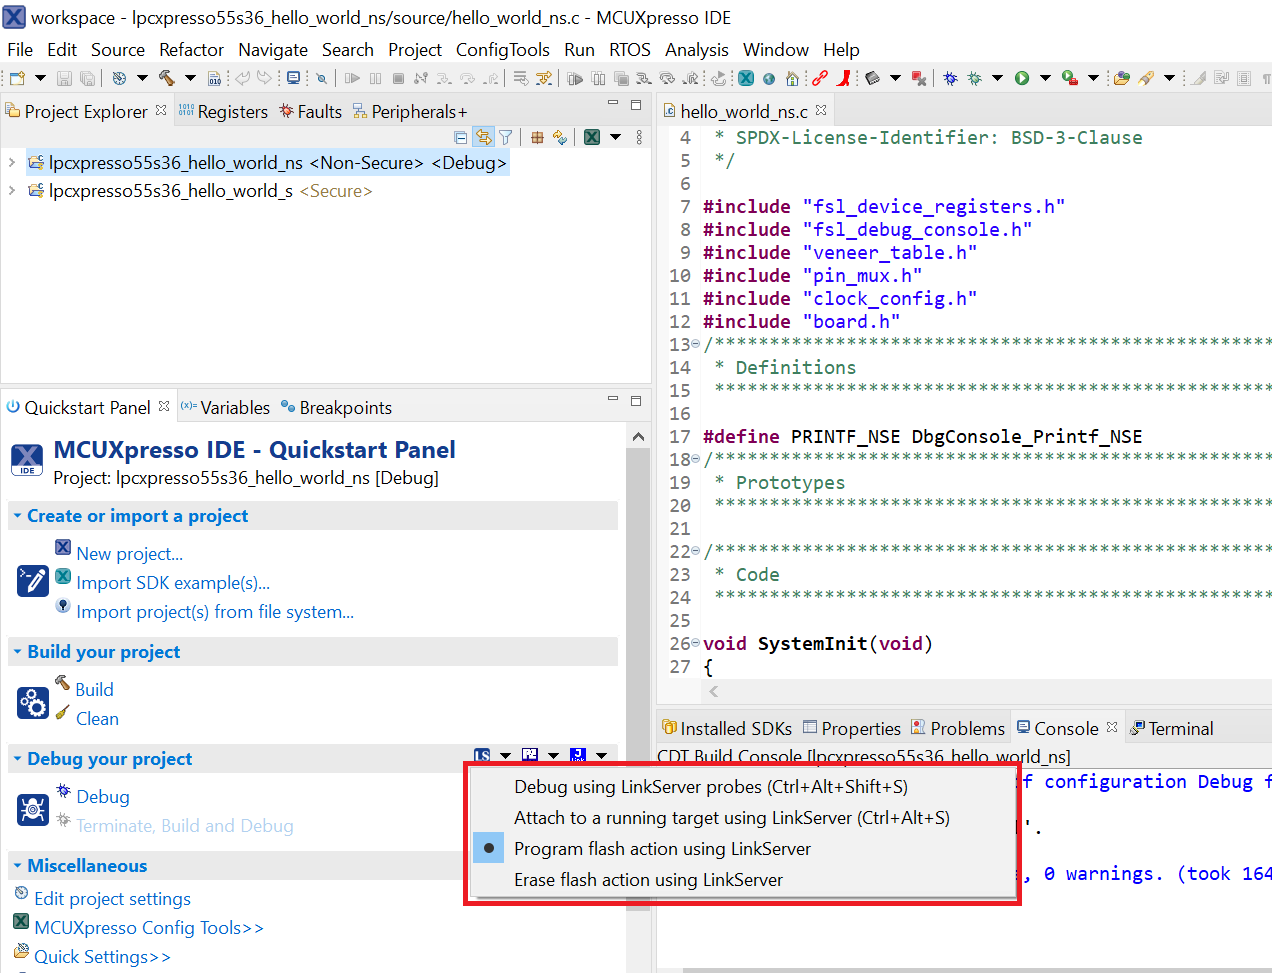This screenshot has height=973, width=1272.
Task: Click the editor horizontal scrollbar left arrow
Action: tap(714, 691)
